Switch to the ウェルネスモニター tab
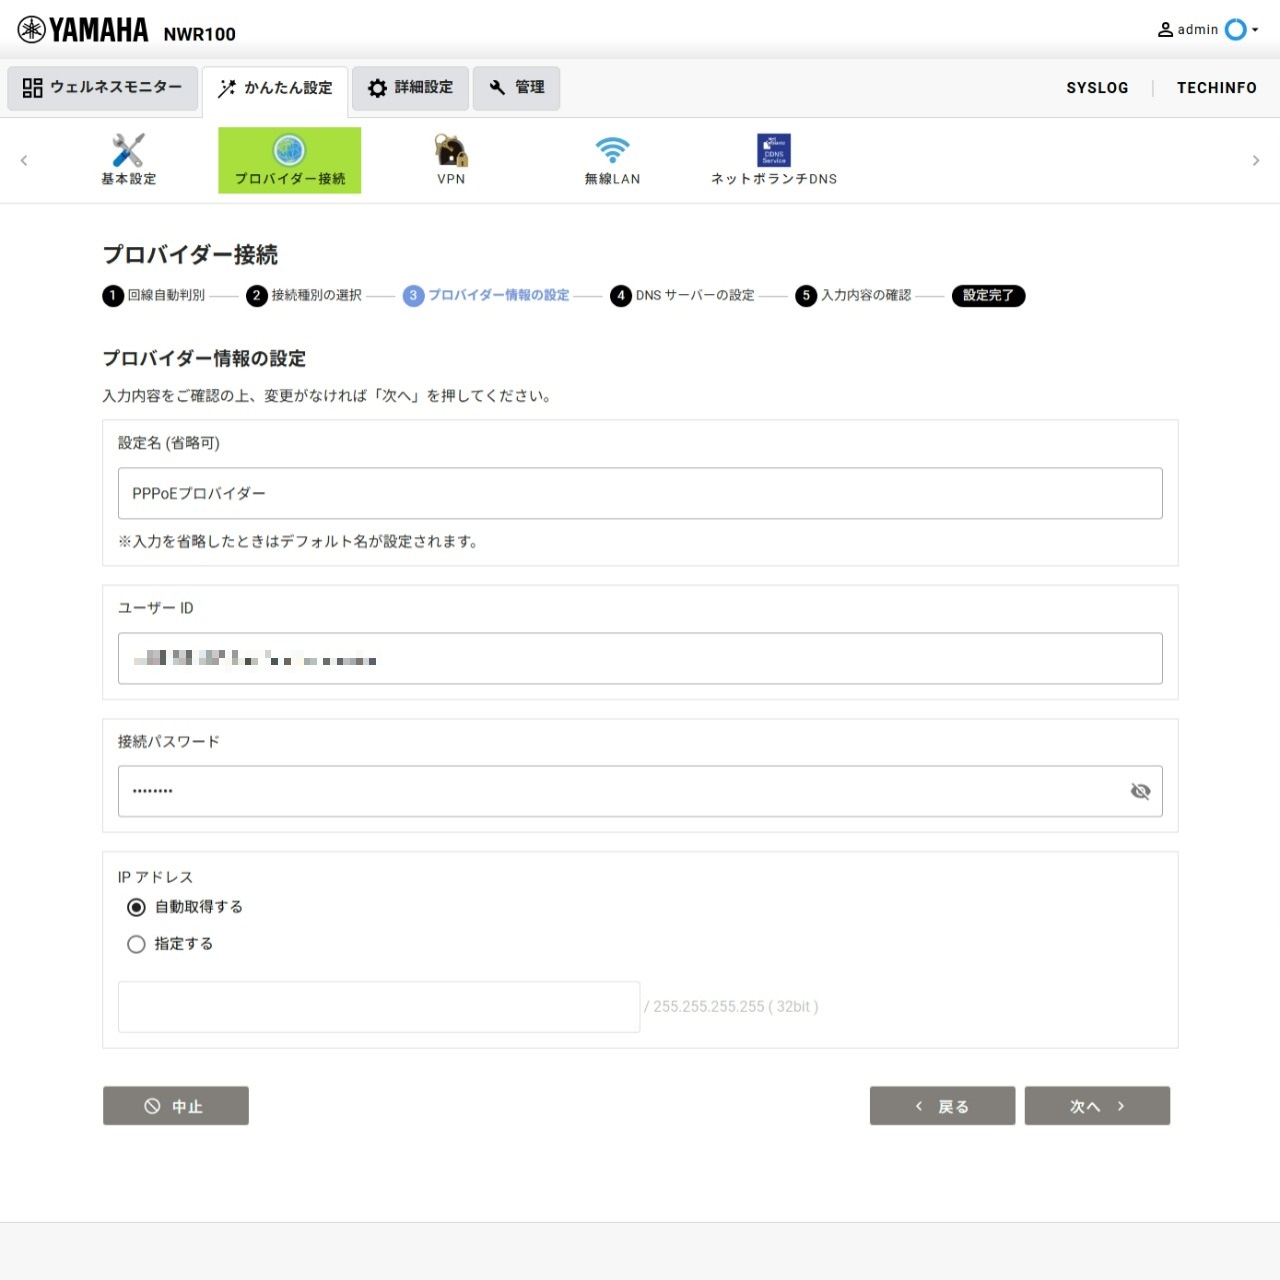This screenshot has width=1280, height=1280. click(103, 88)
